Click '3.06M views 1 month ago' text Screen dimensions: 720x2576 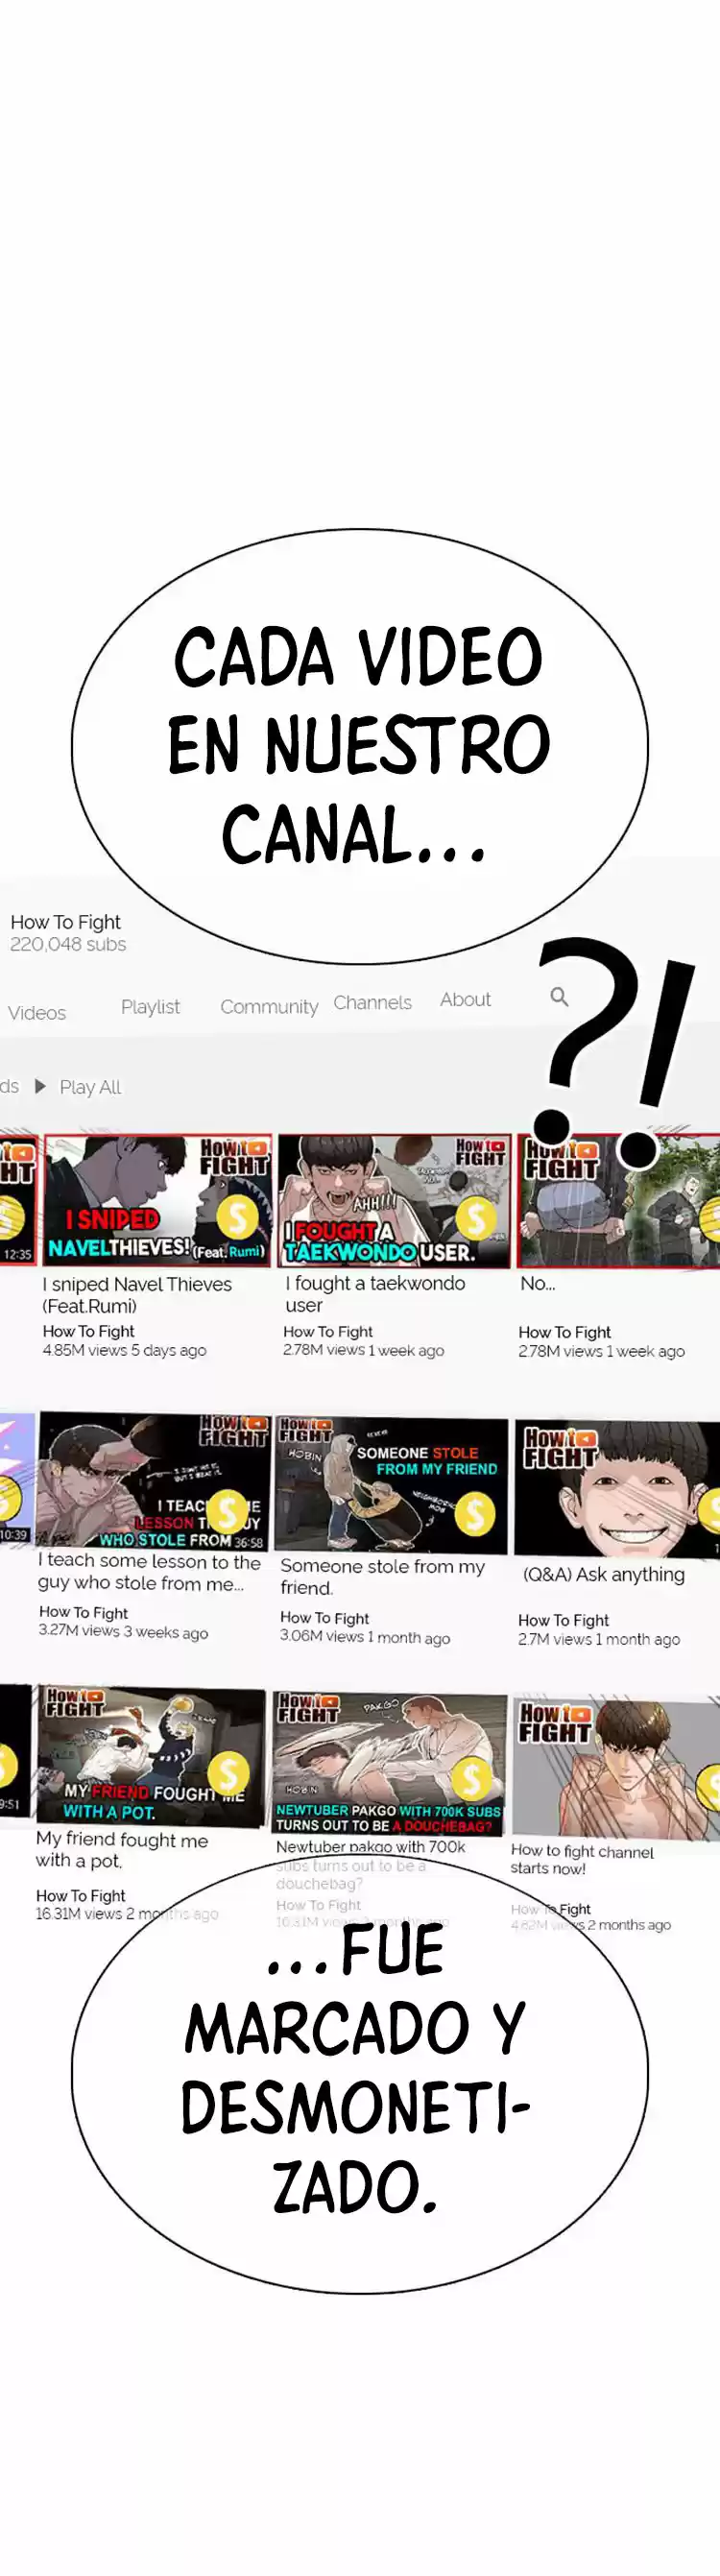[x=365, y=1636]
